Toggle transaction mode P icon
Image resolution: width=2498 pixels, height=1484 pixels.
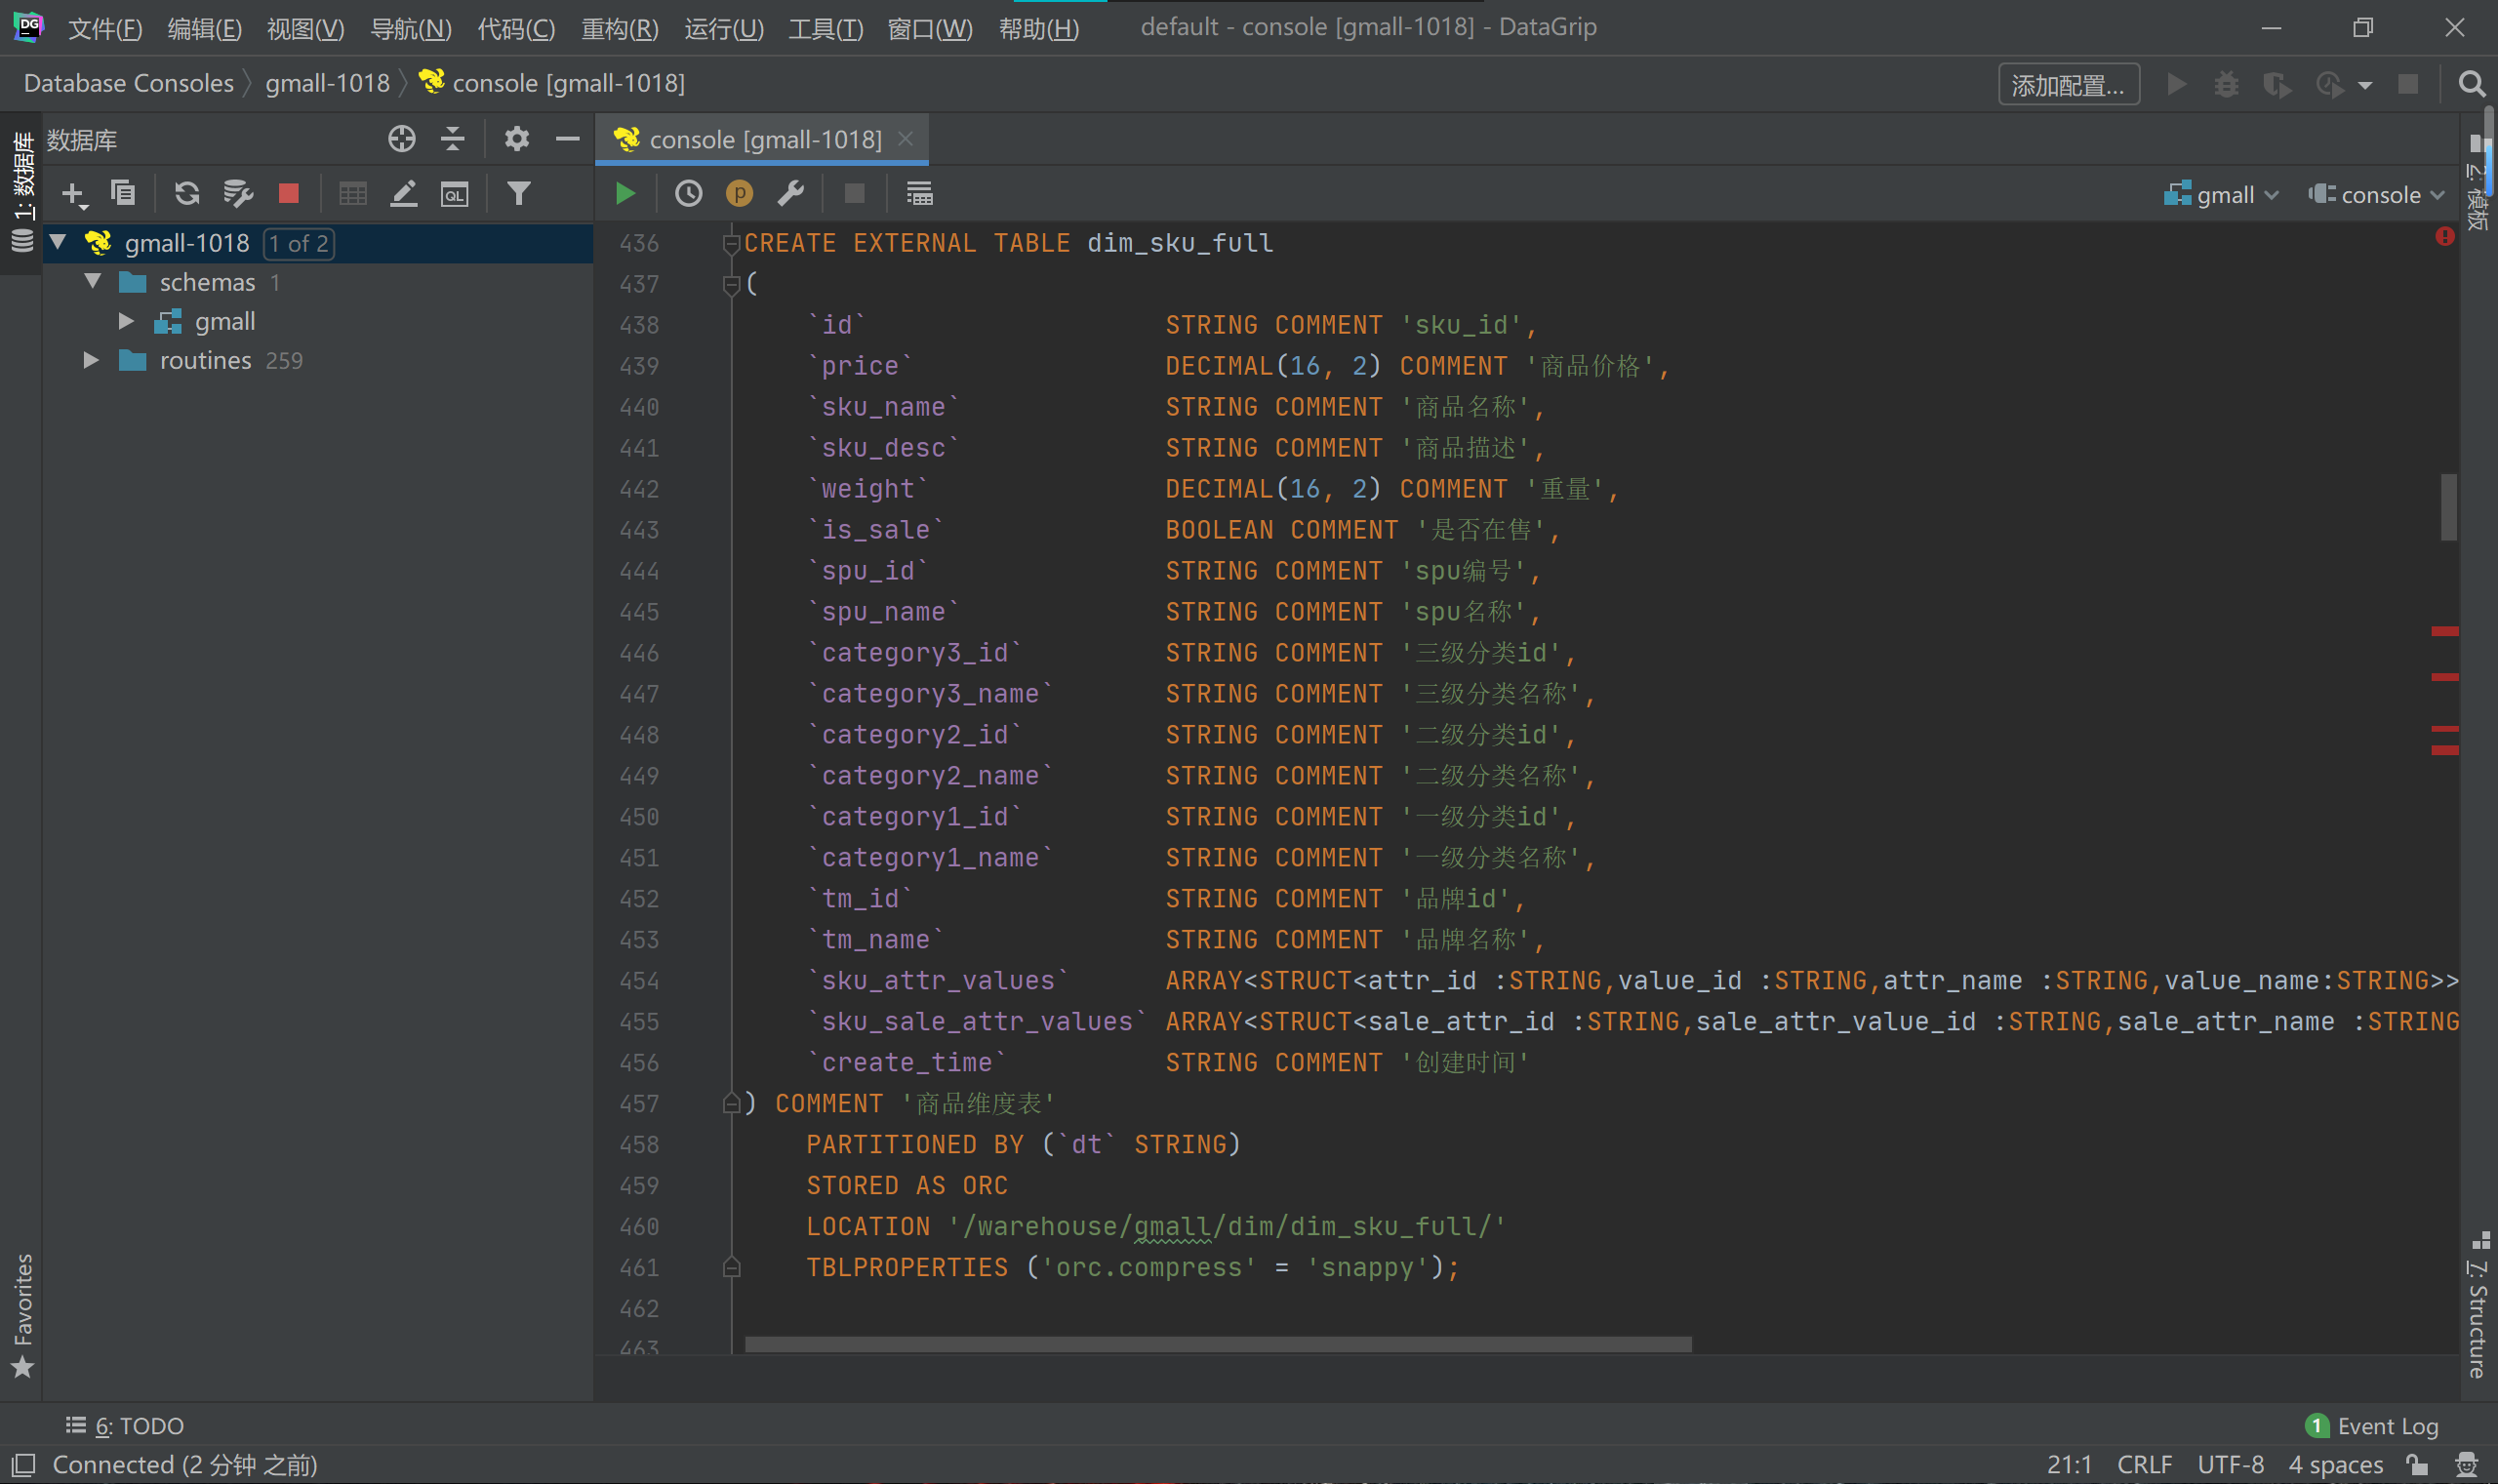pyautogui.click(x=739, y=193)
